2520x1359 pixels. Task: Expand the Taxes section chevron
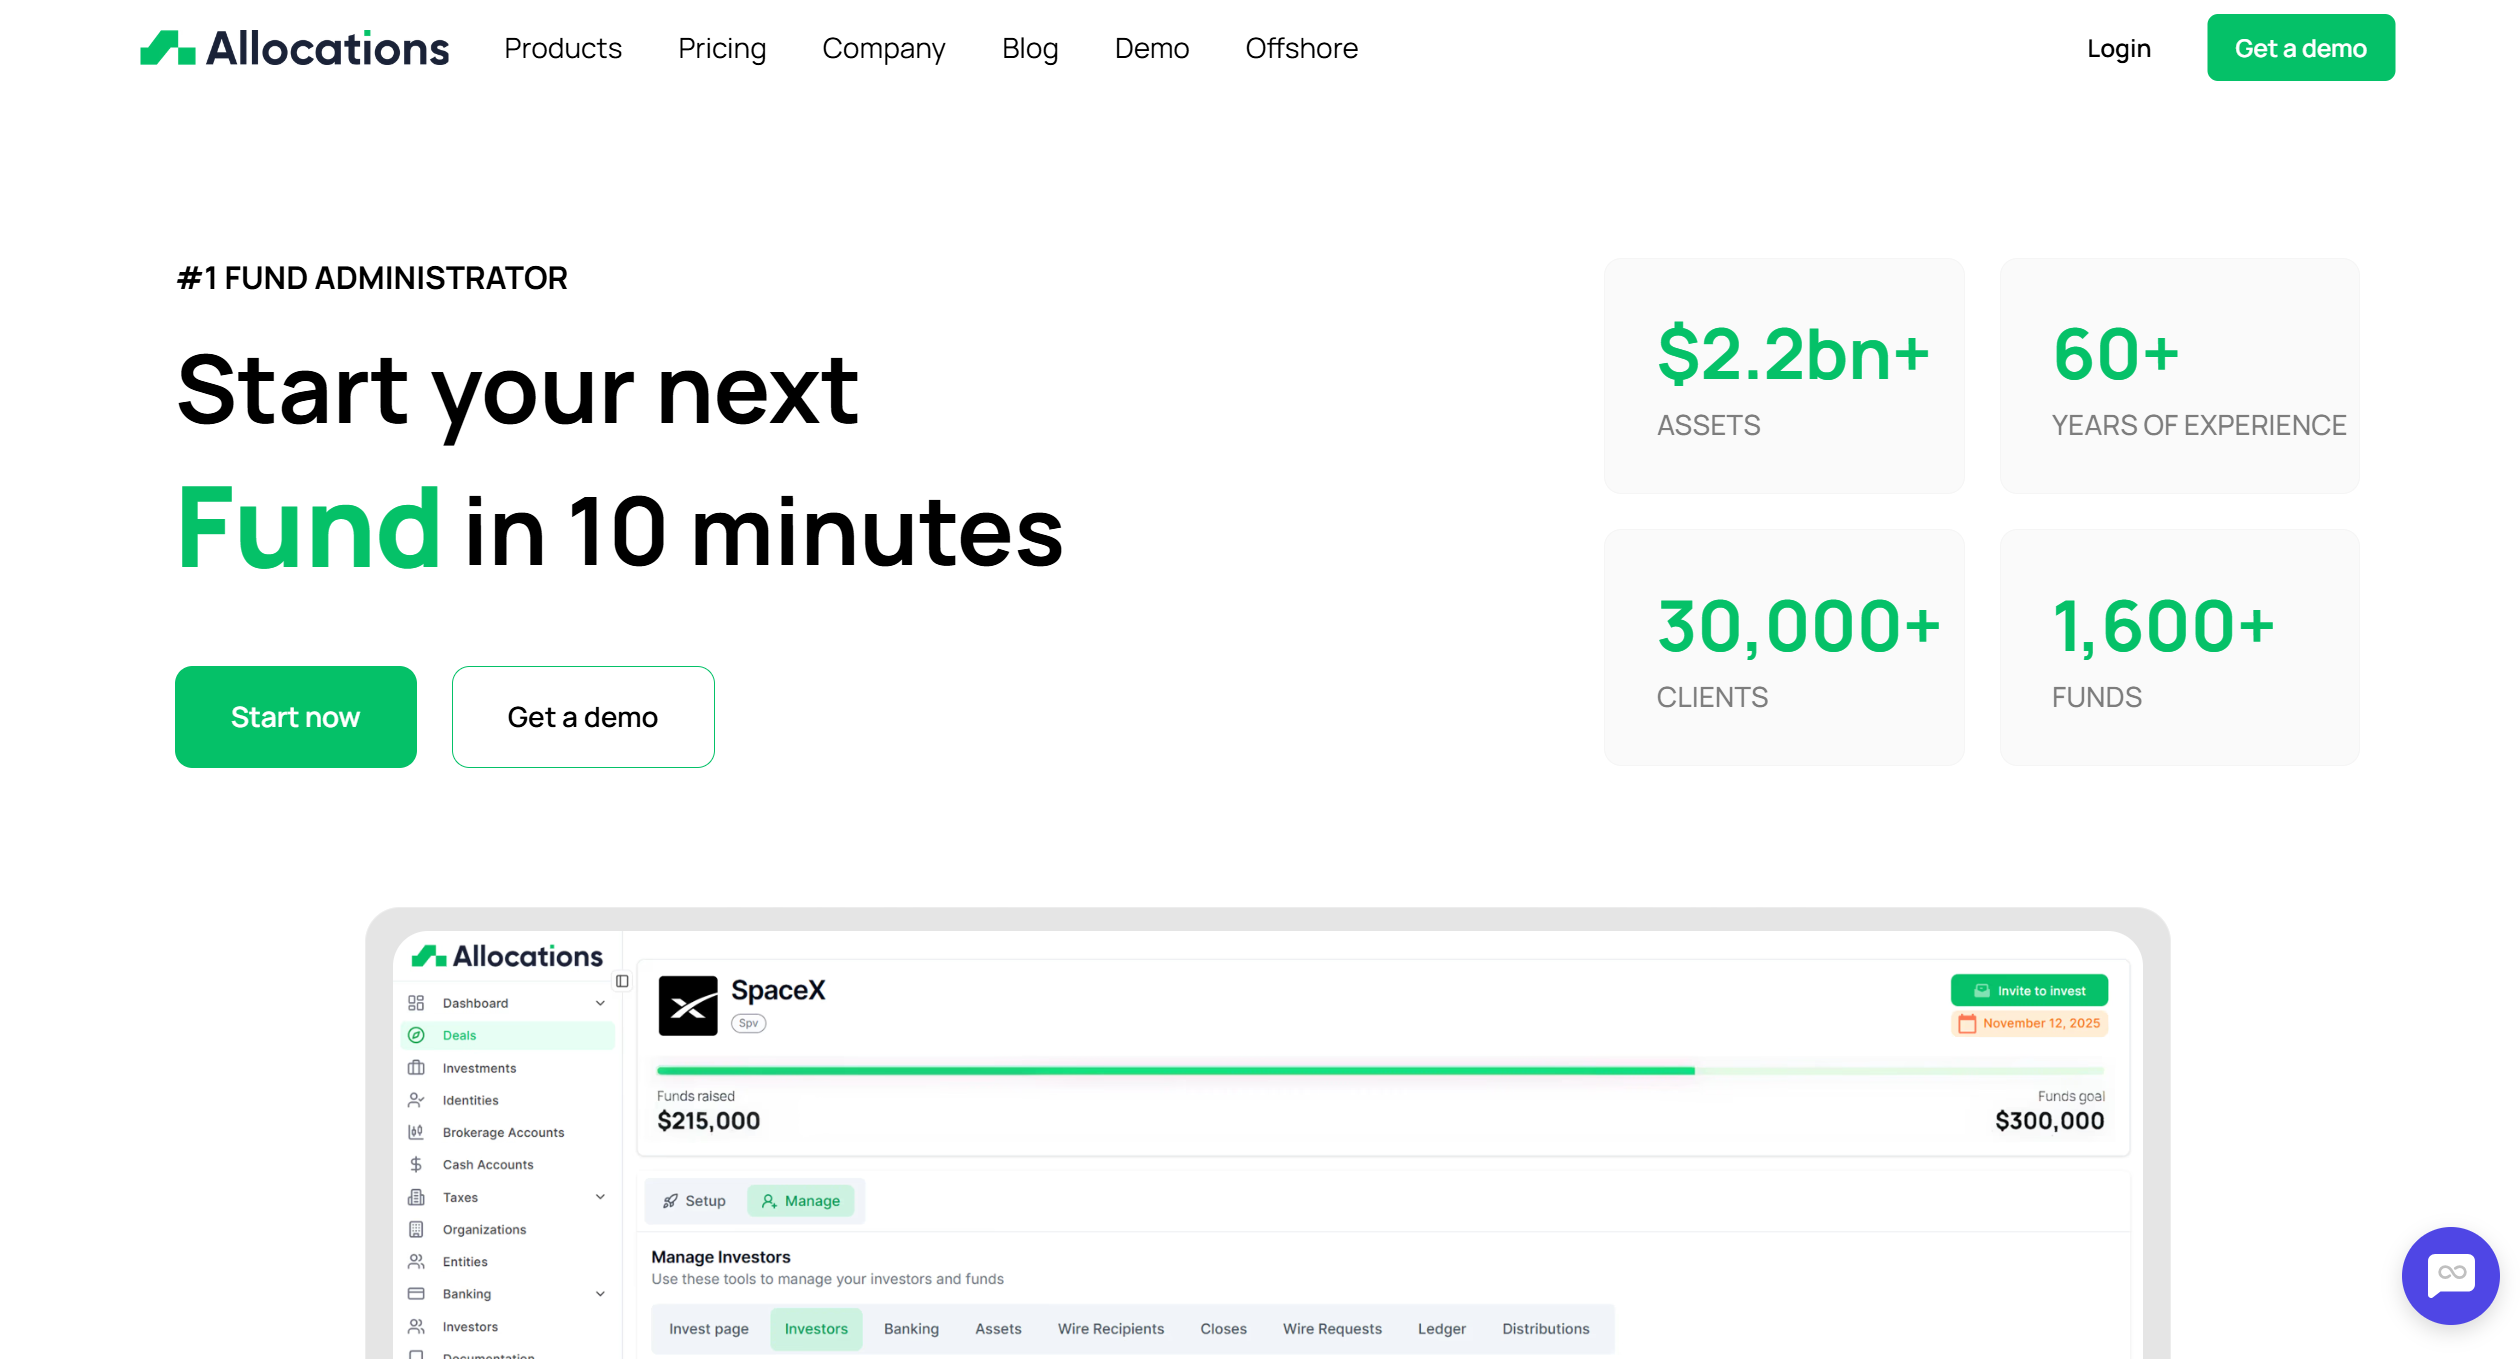click(x=600, y=1197)
